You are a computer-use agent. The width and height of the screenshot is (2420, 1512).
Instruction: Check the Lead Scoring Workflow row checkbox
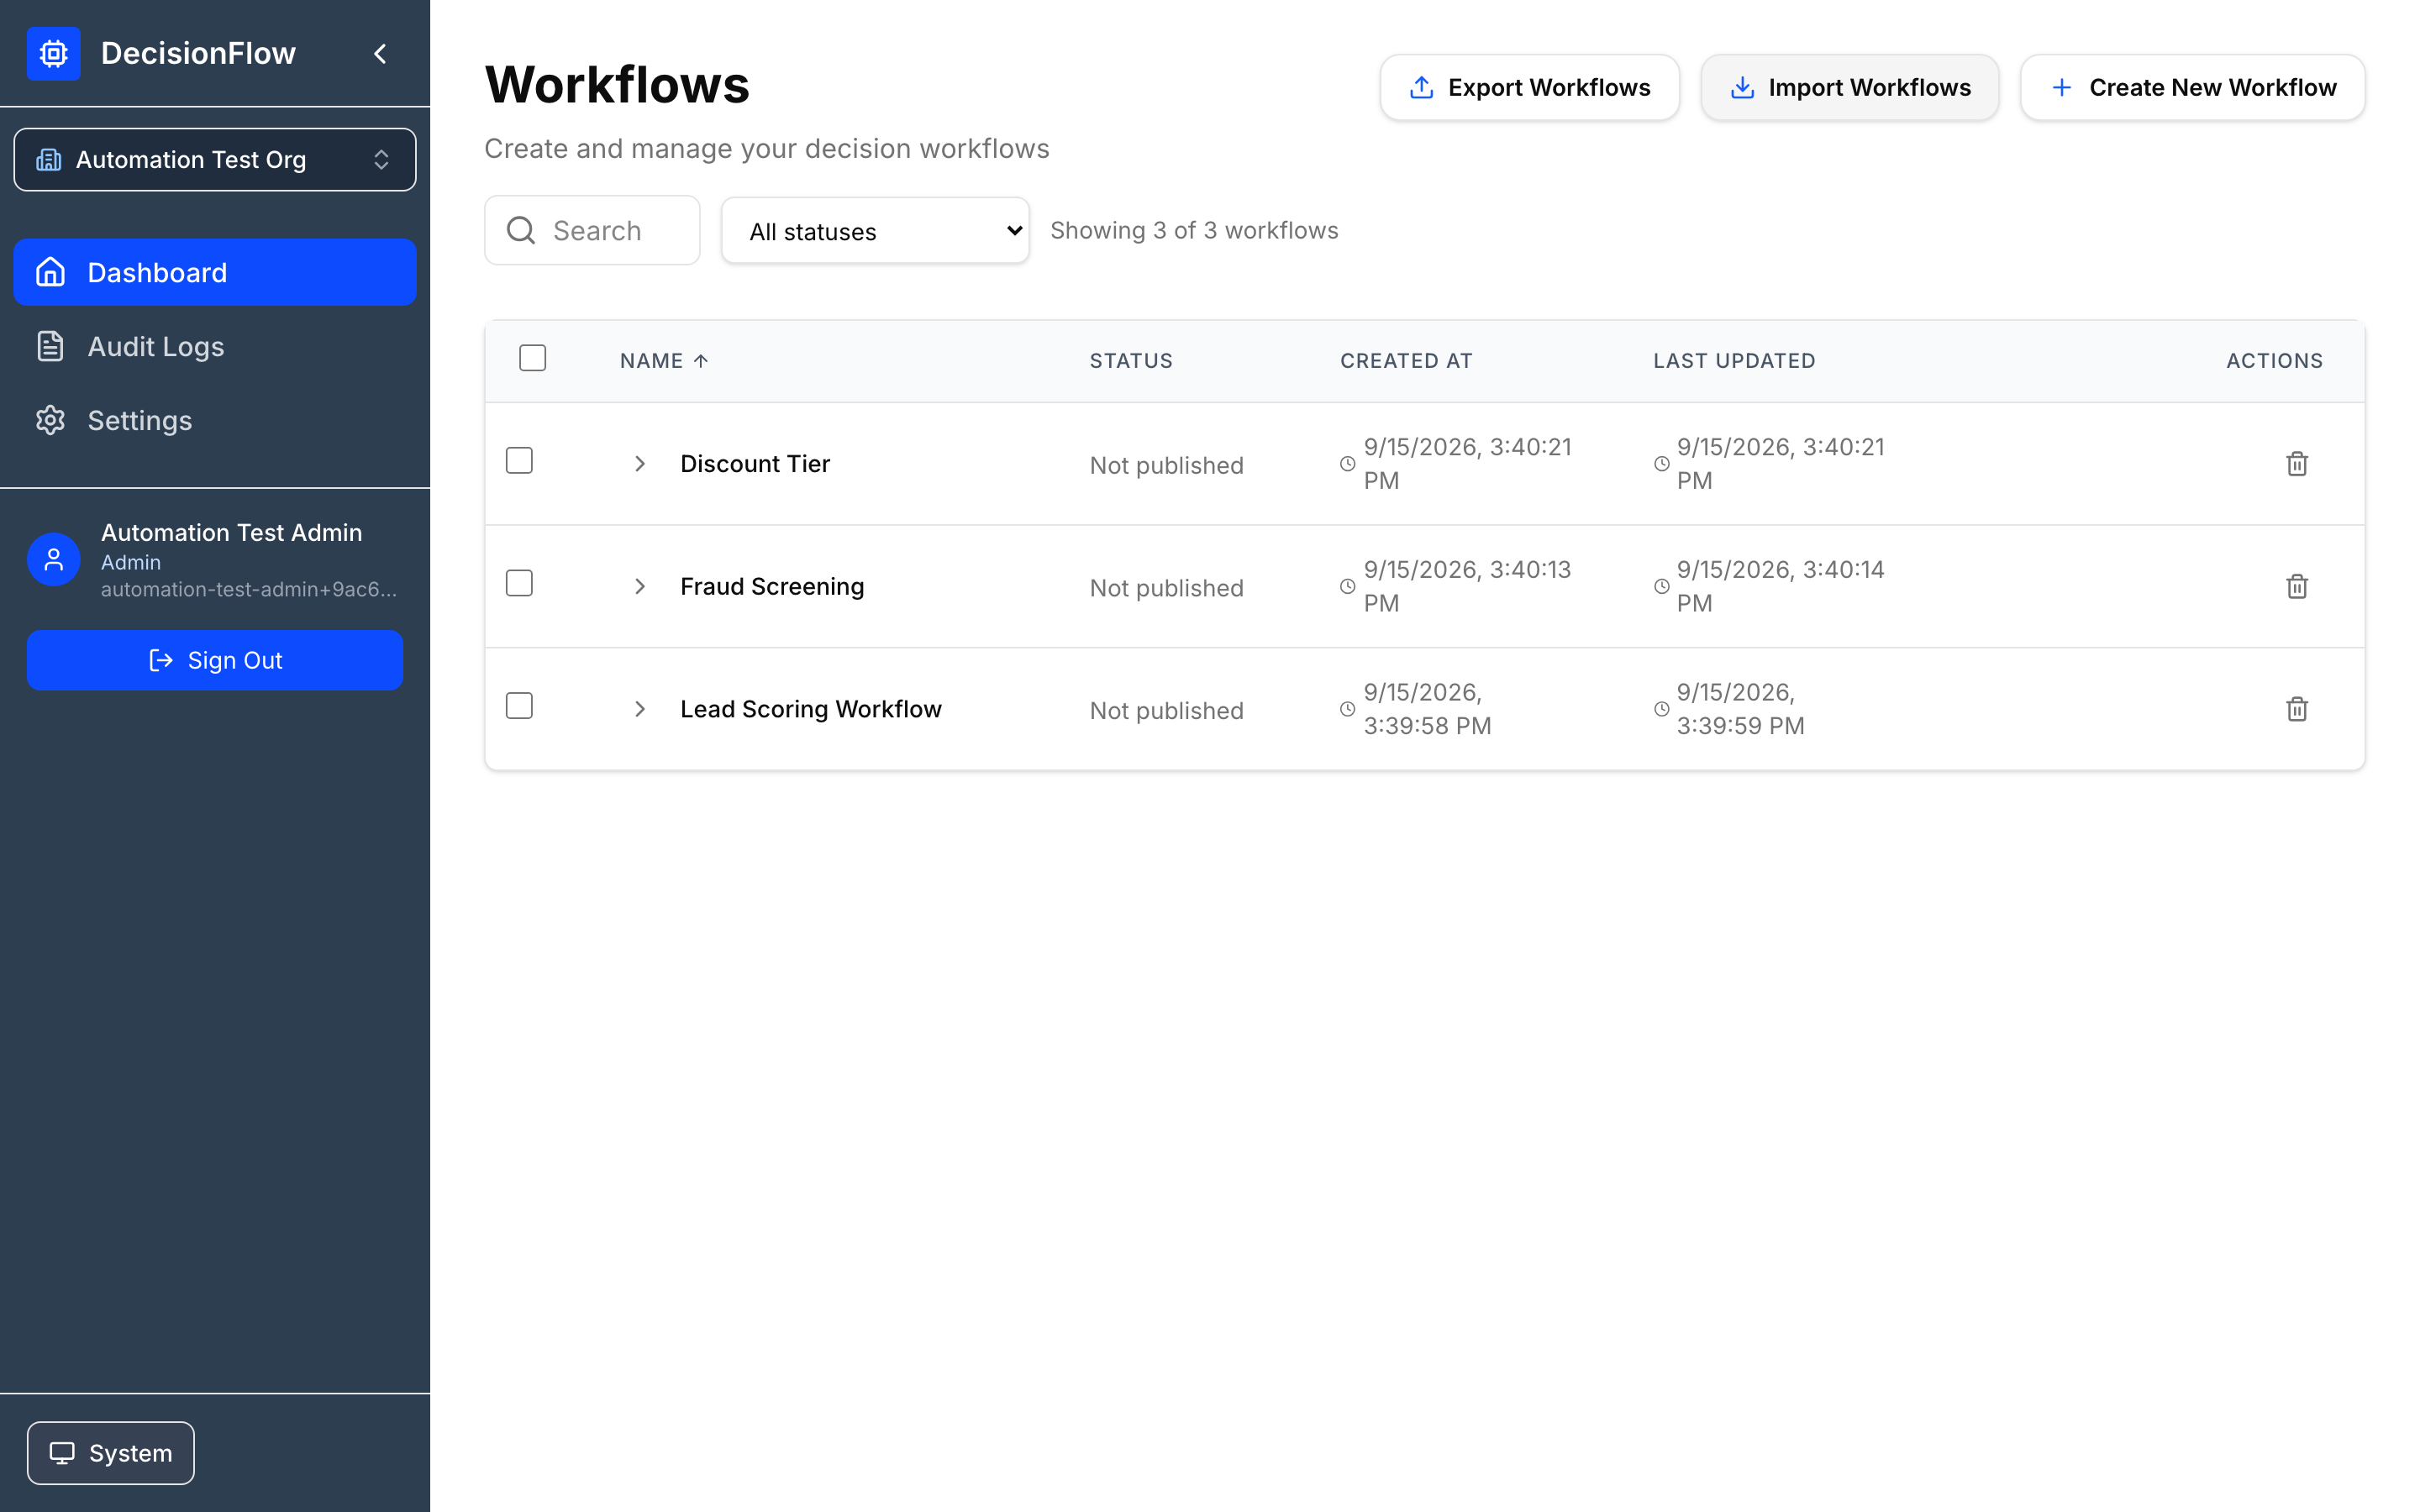519,706
